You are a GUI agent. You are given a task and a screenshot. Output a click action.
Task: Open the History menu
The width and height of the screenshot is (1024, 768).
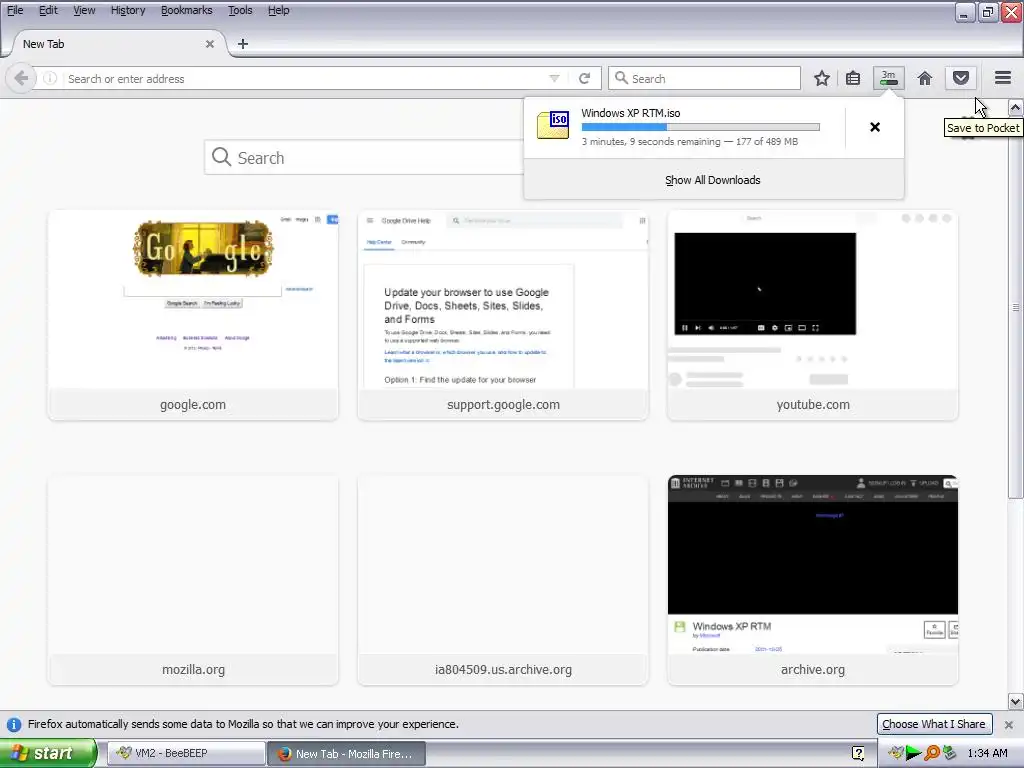(x=127, y=10)
